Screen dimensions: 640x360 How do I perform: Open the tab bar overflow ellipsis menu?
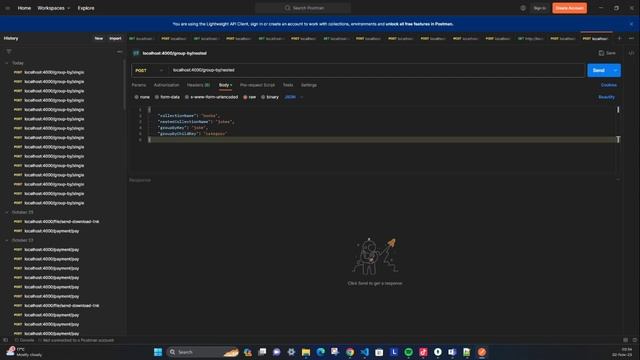point(631,38)
